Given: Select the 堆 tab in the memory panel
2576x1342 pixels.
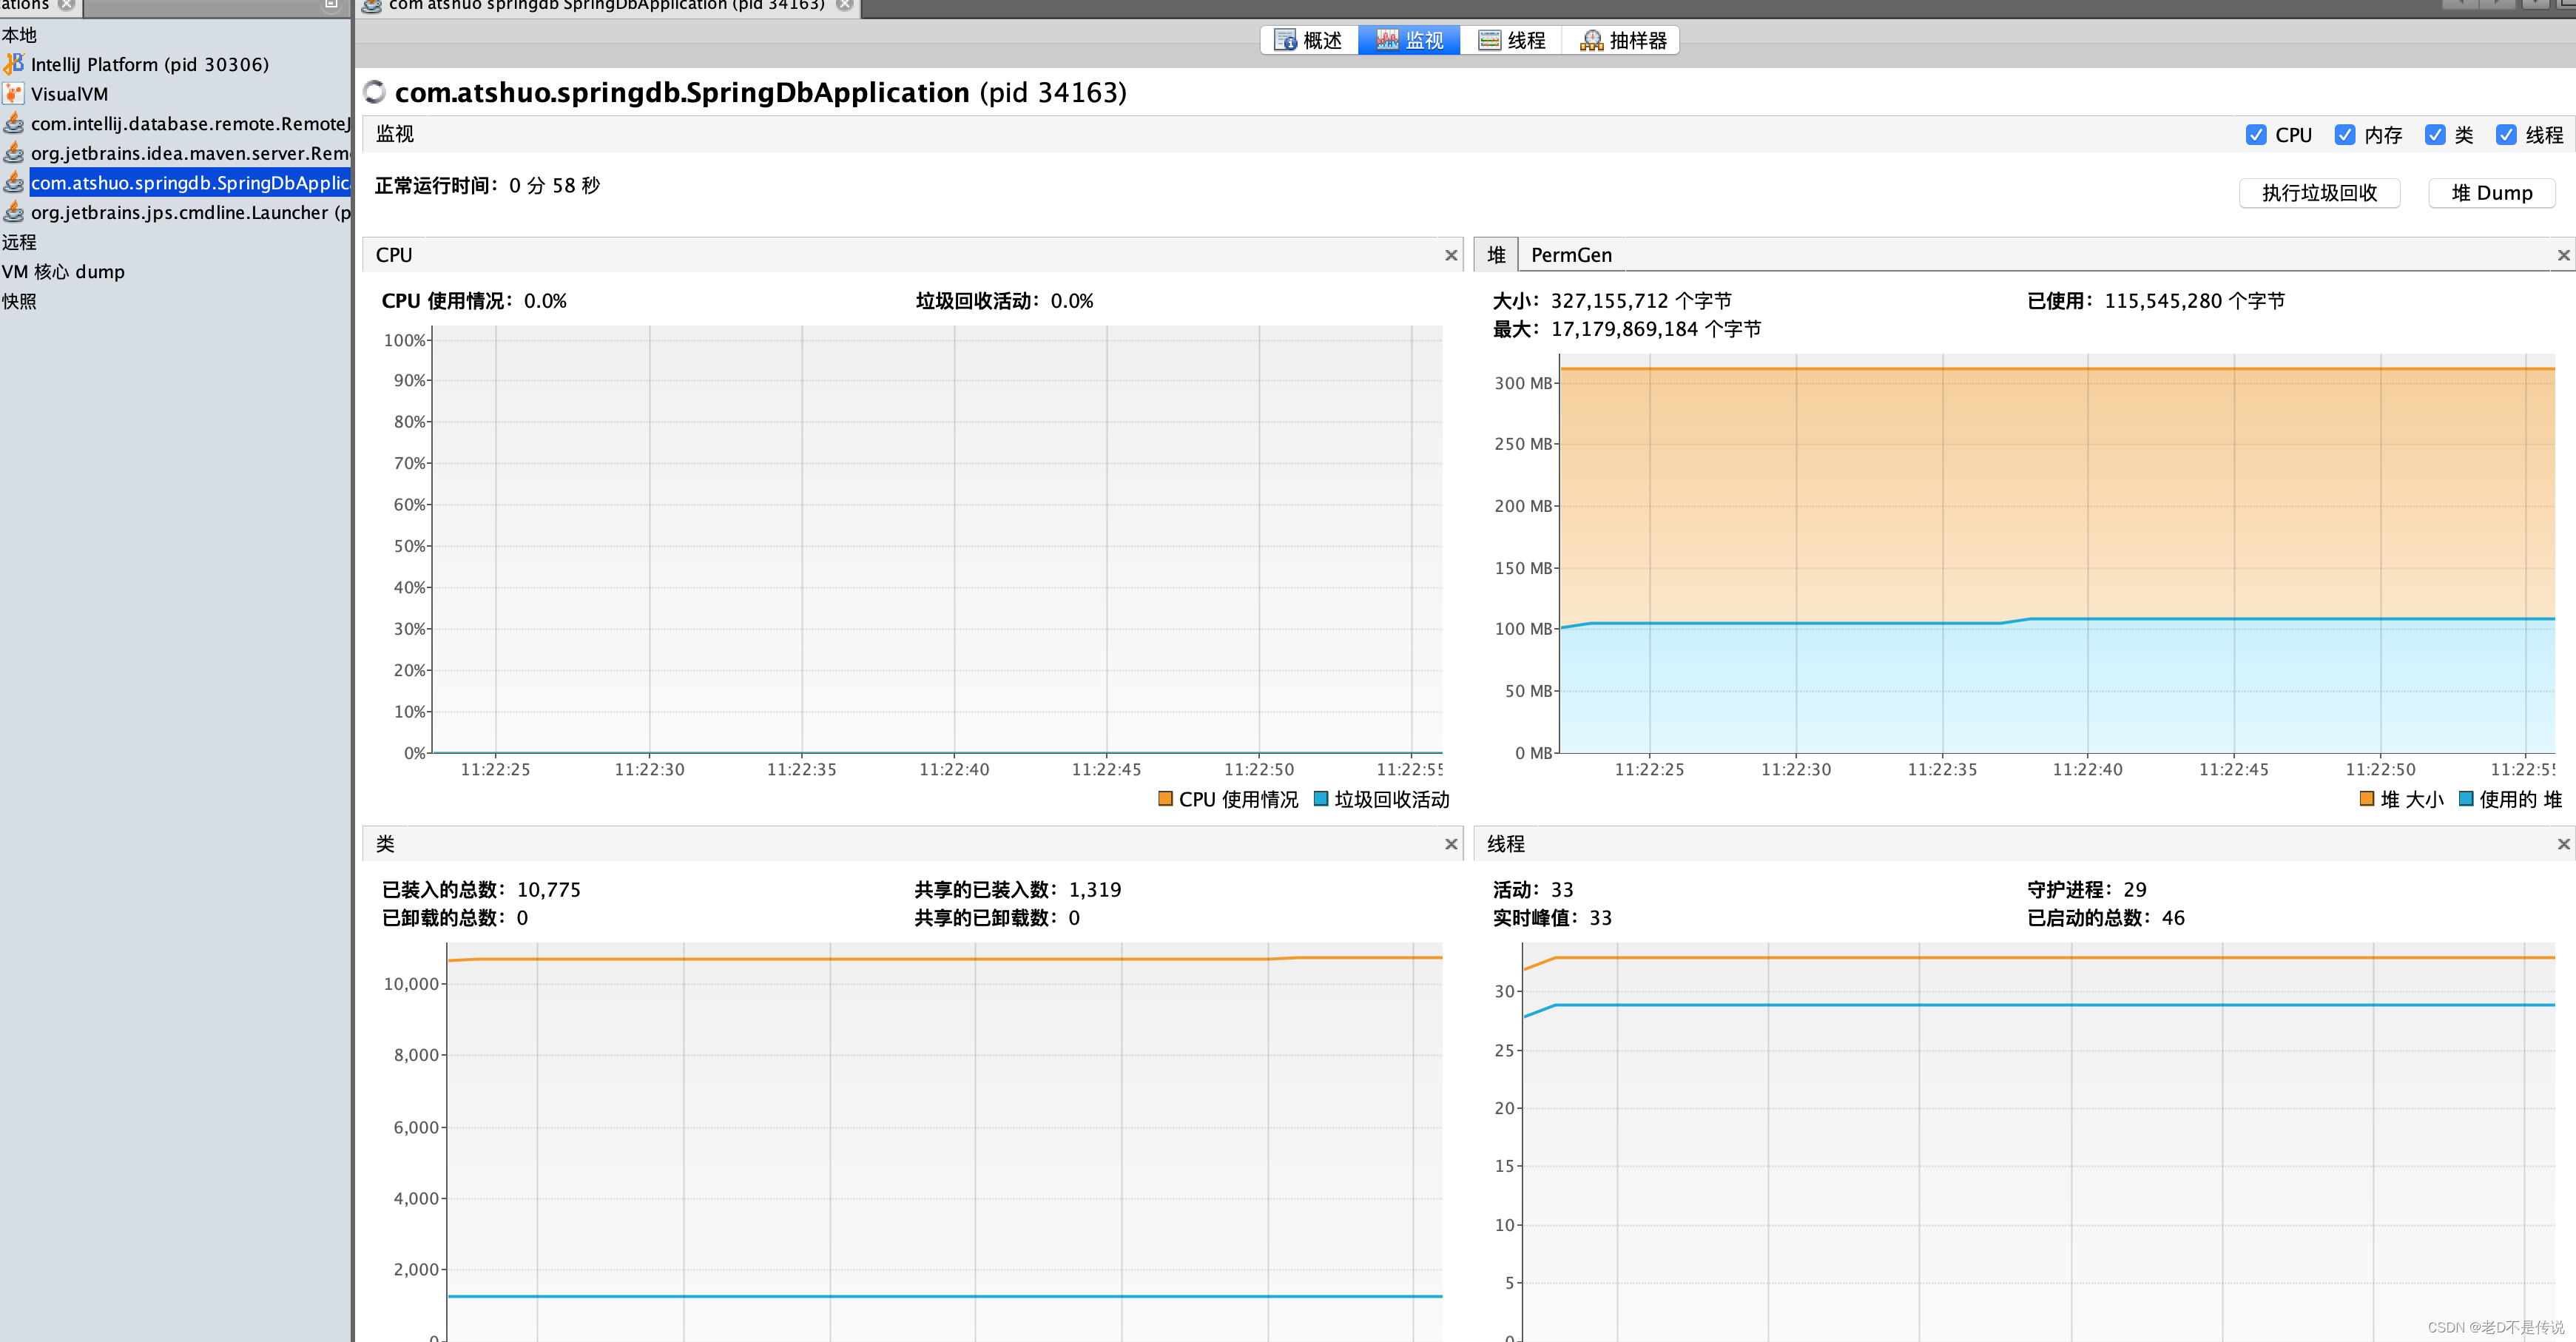Looking at the screenshot, I should [x=1496, y=255].
